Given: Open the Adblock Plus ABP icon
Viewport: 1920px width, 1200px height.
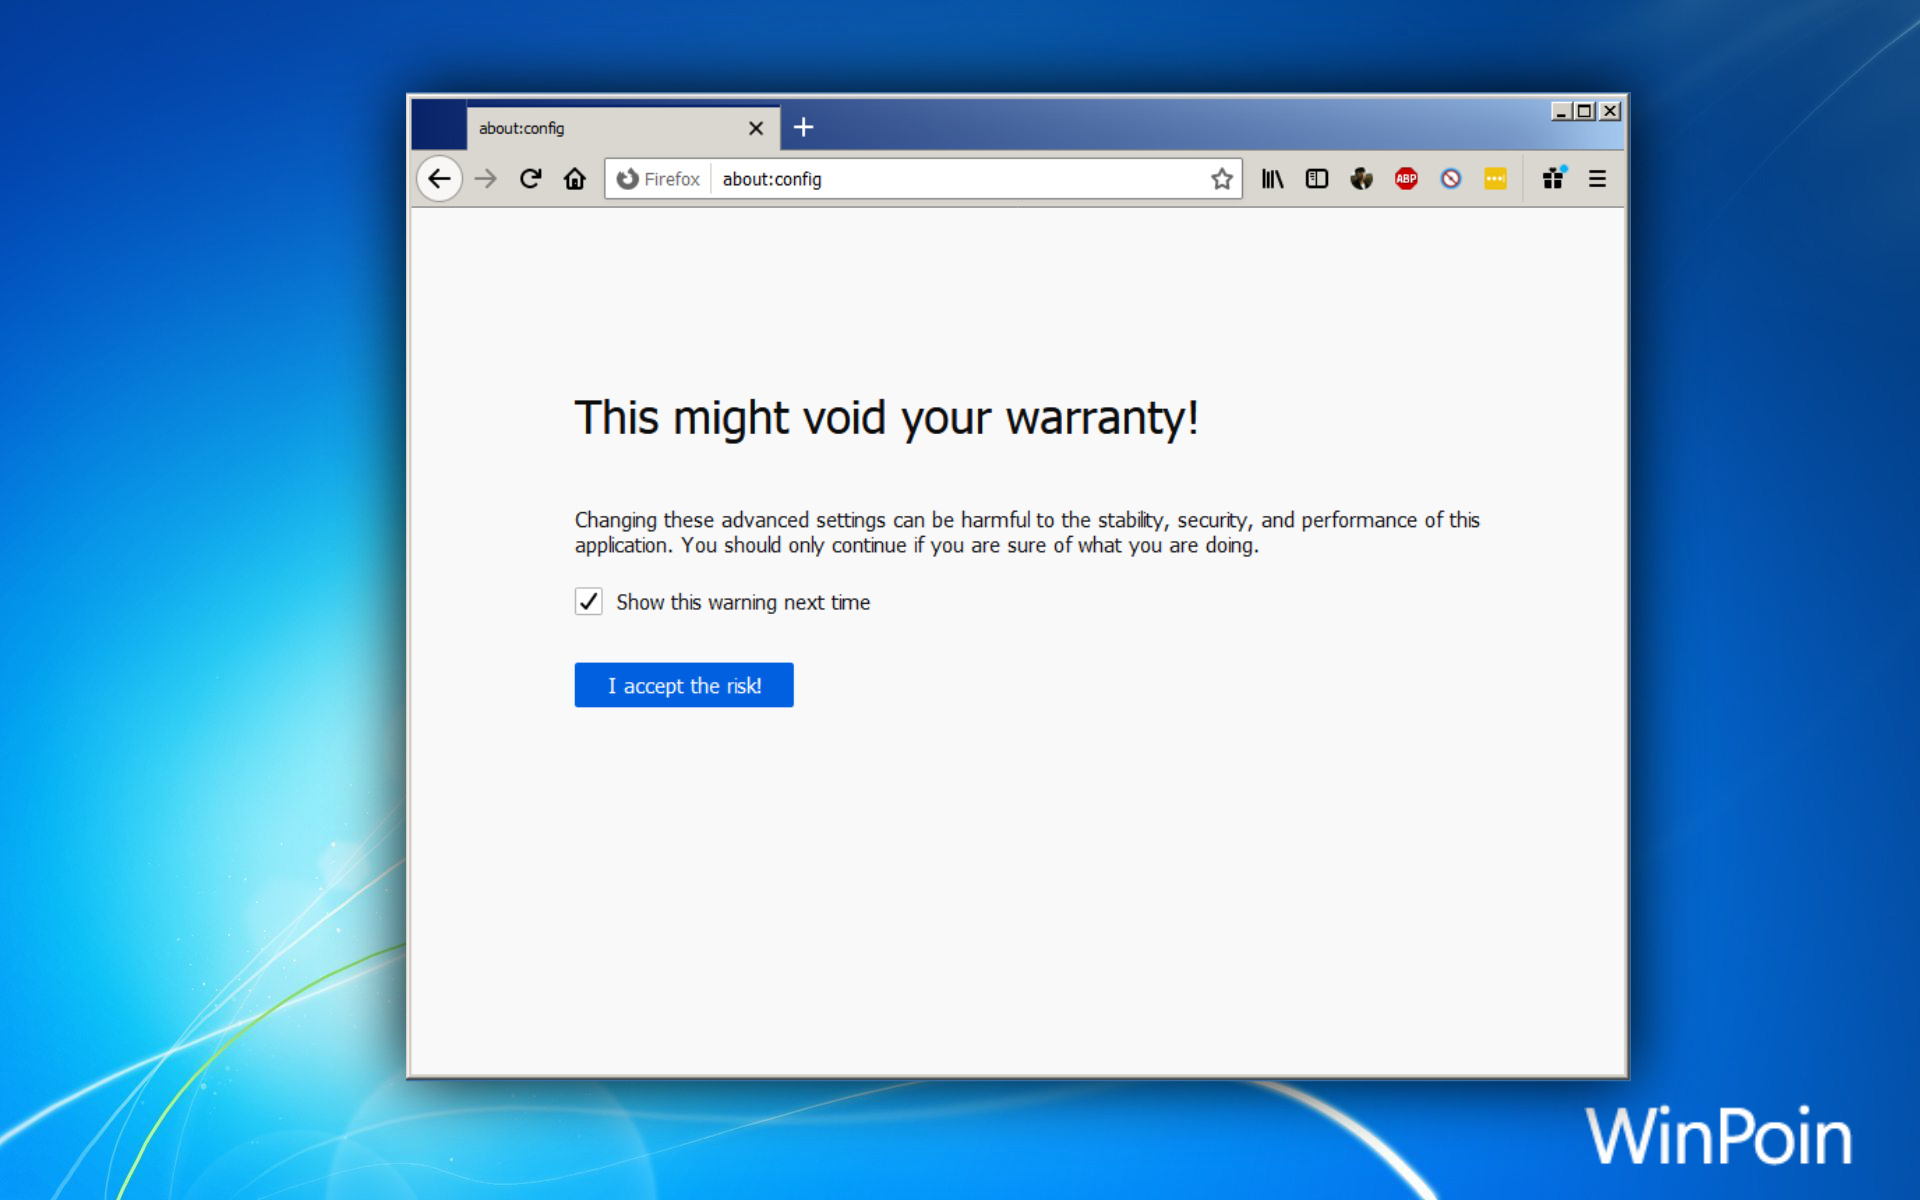Looking at the screenshot, I should pyautogui.click(x=1406, y=179).
